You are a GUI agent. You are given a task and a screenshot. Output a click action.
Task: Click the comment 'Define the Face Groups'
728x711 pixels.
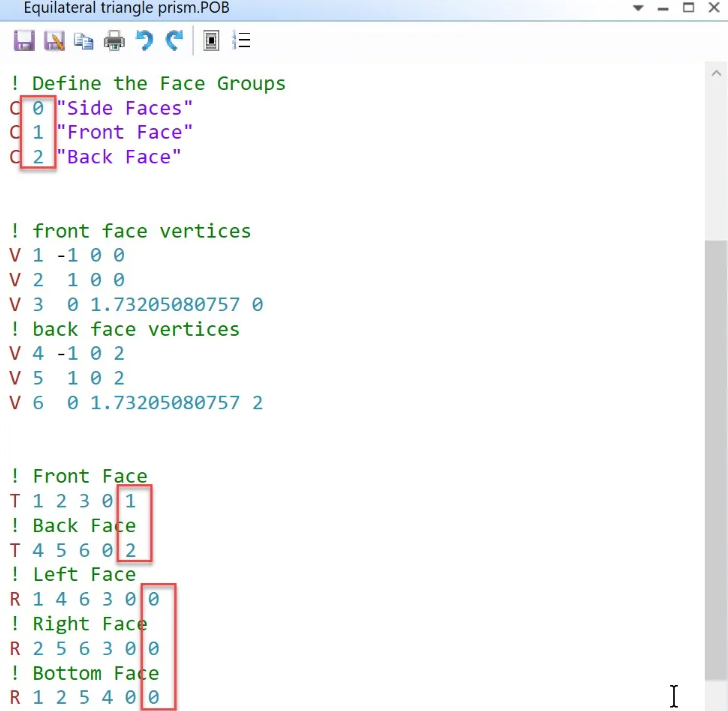[159, 84]
